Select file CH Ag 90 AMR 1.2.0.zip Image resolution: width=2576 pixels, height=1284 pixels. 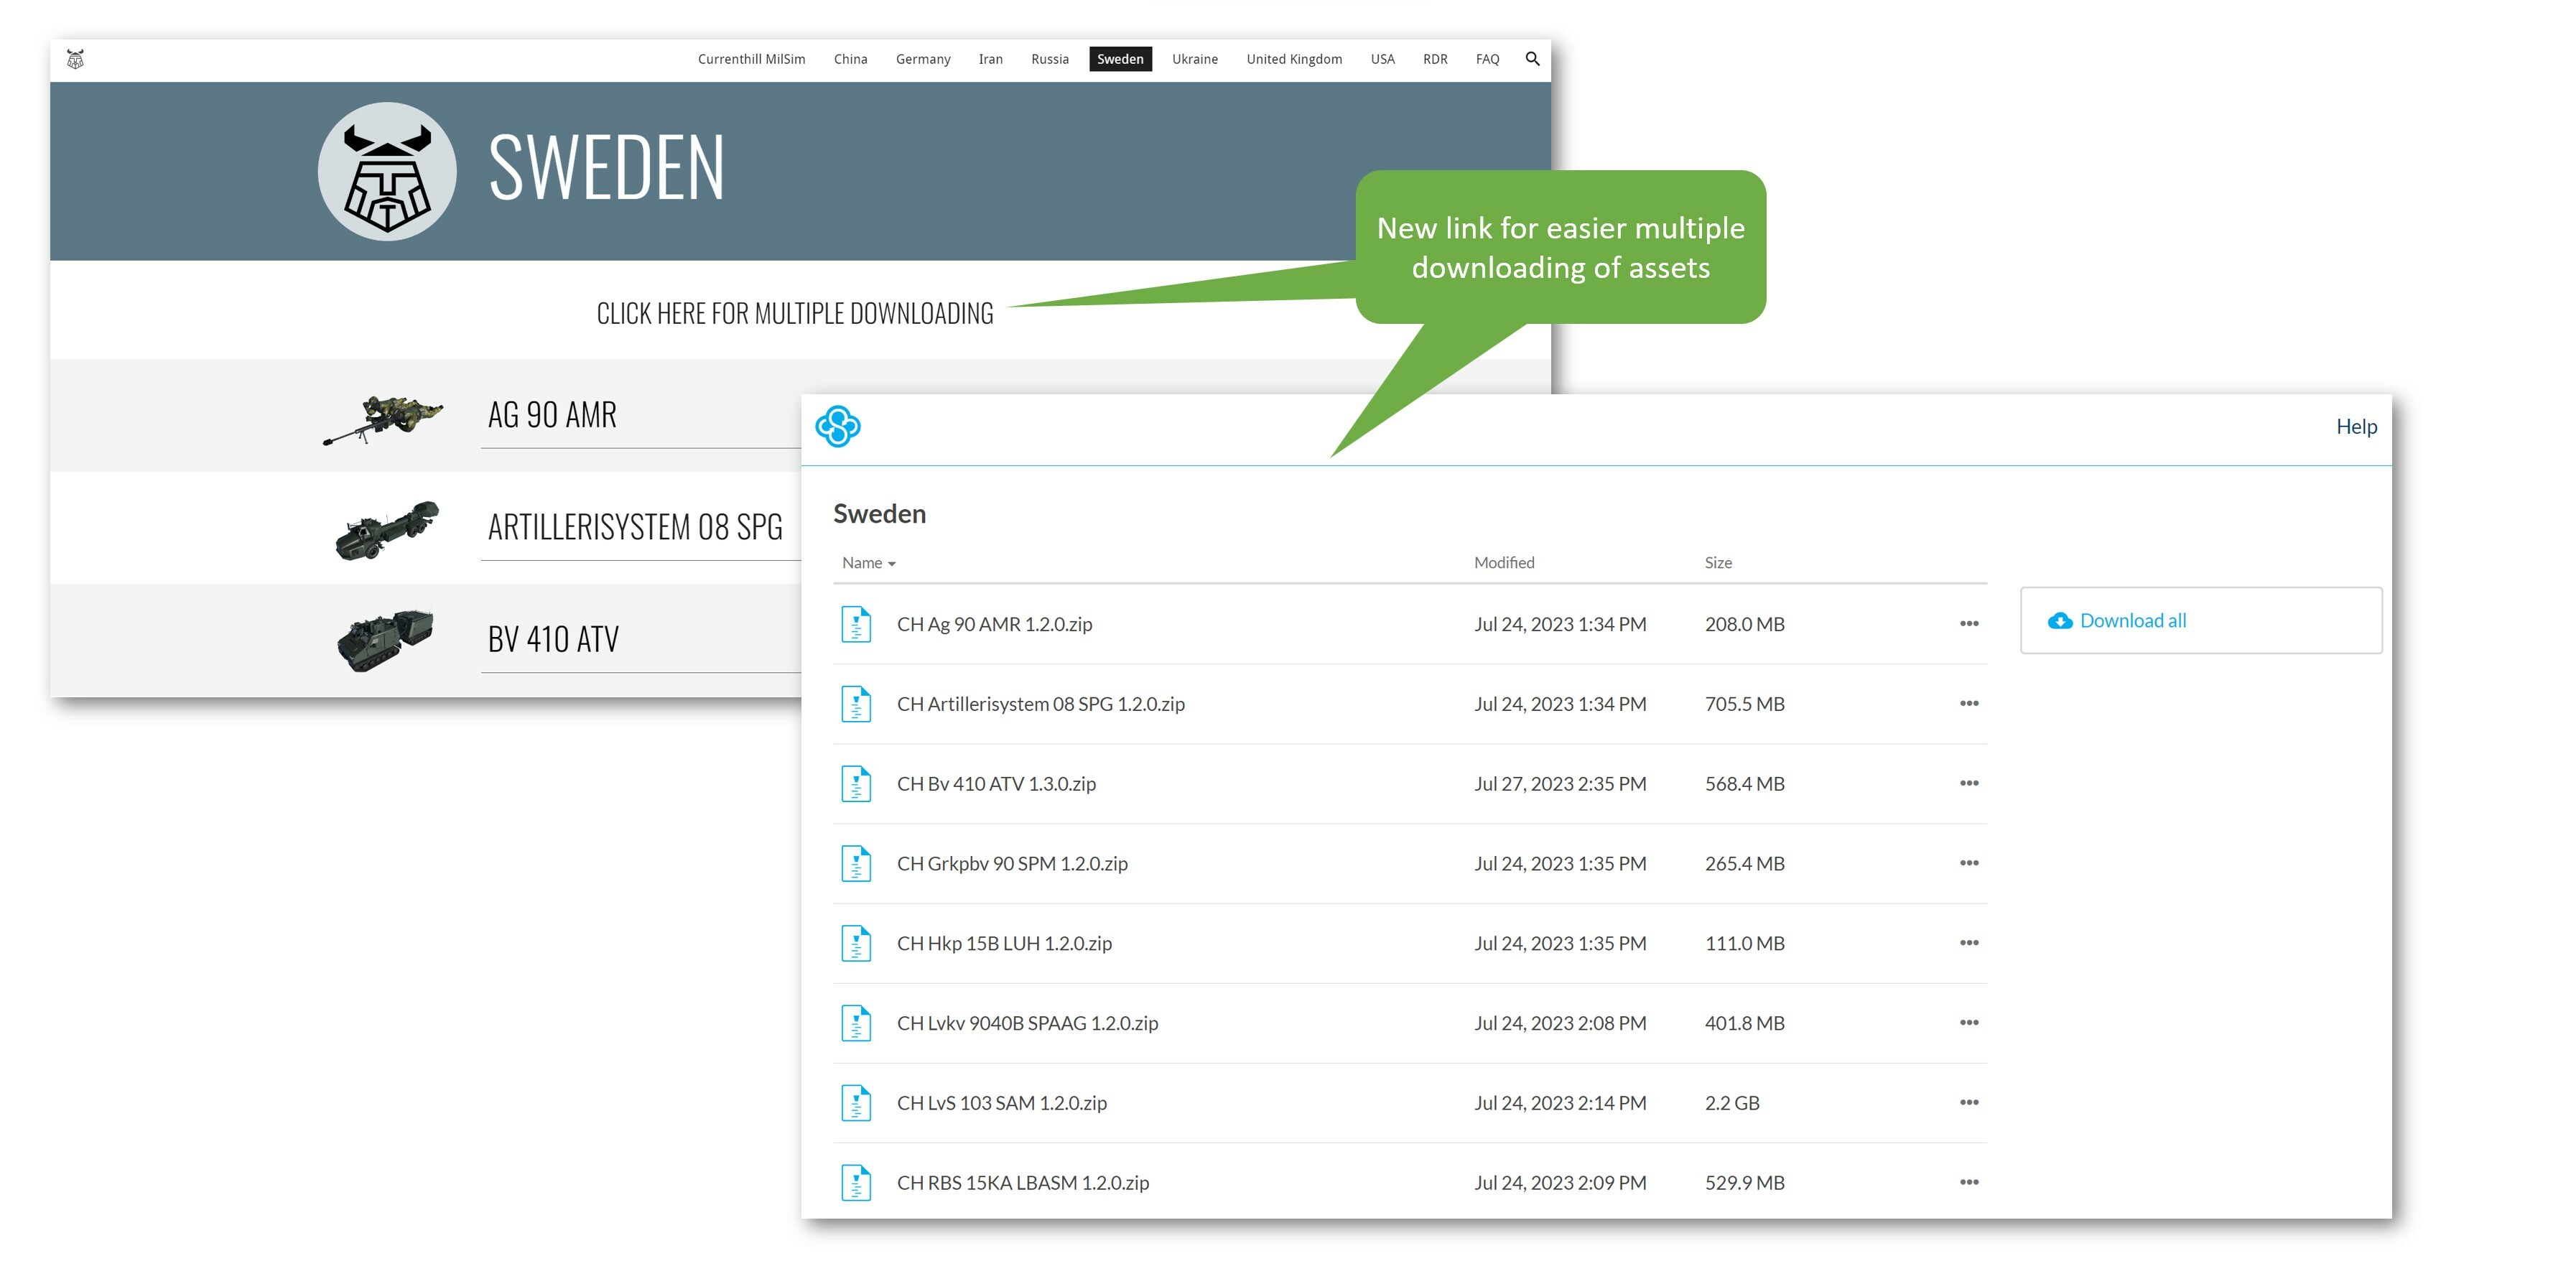point(994,624)
